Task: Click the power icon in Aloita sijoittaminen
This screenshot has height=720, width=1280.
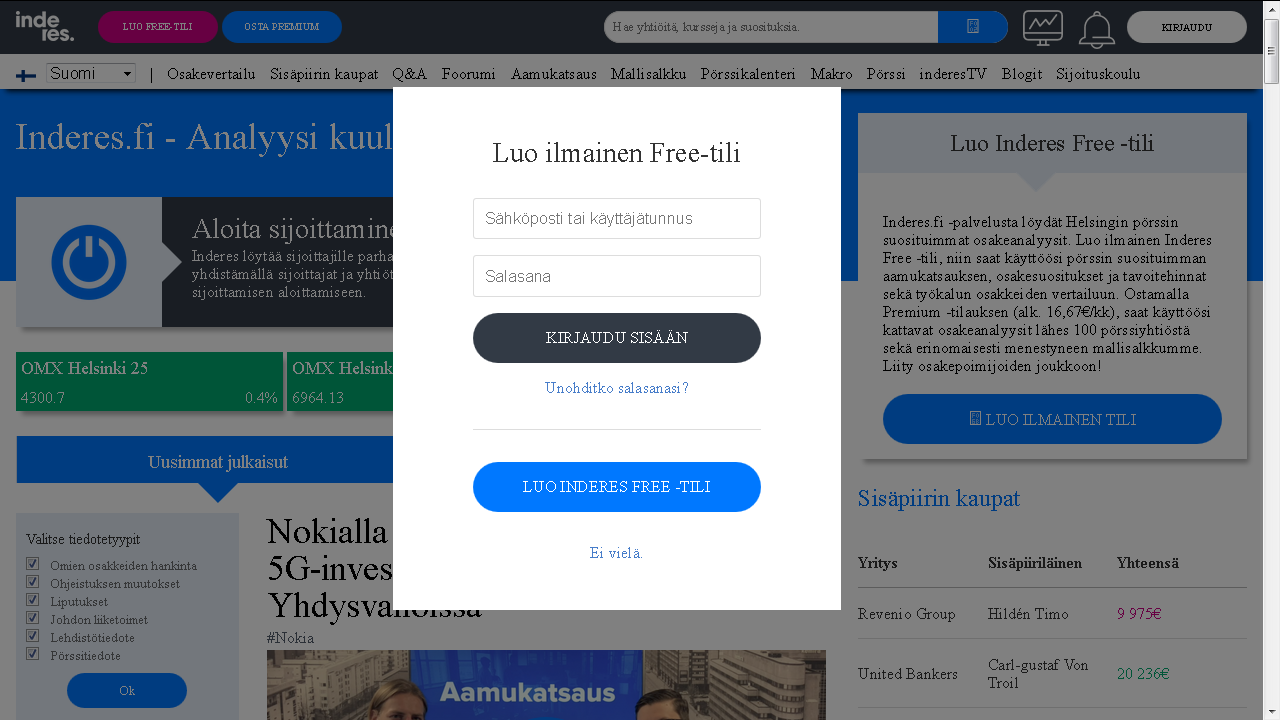Action: [x=89, y=262]
